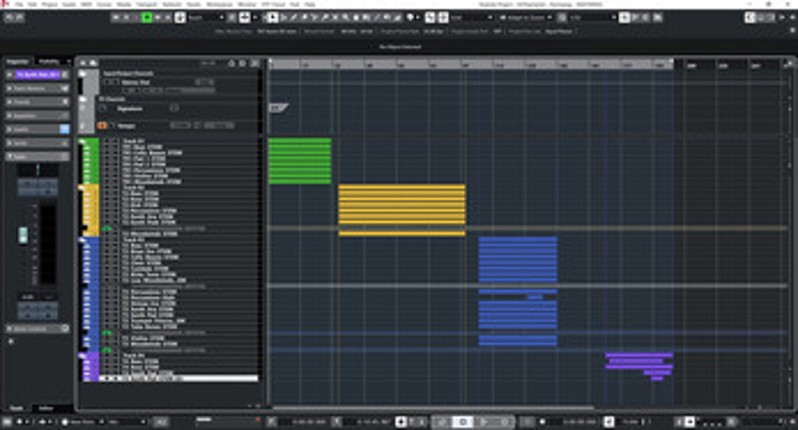Toggle Cycle button in transport bar
This screenshot has height=430, width=798.
click(441, 421)
